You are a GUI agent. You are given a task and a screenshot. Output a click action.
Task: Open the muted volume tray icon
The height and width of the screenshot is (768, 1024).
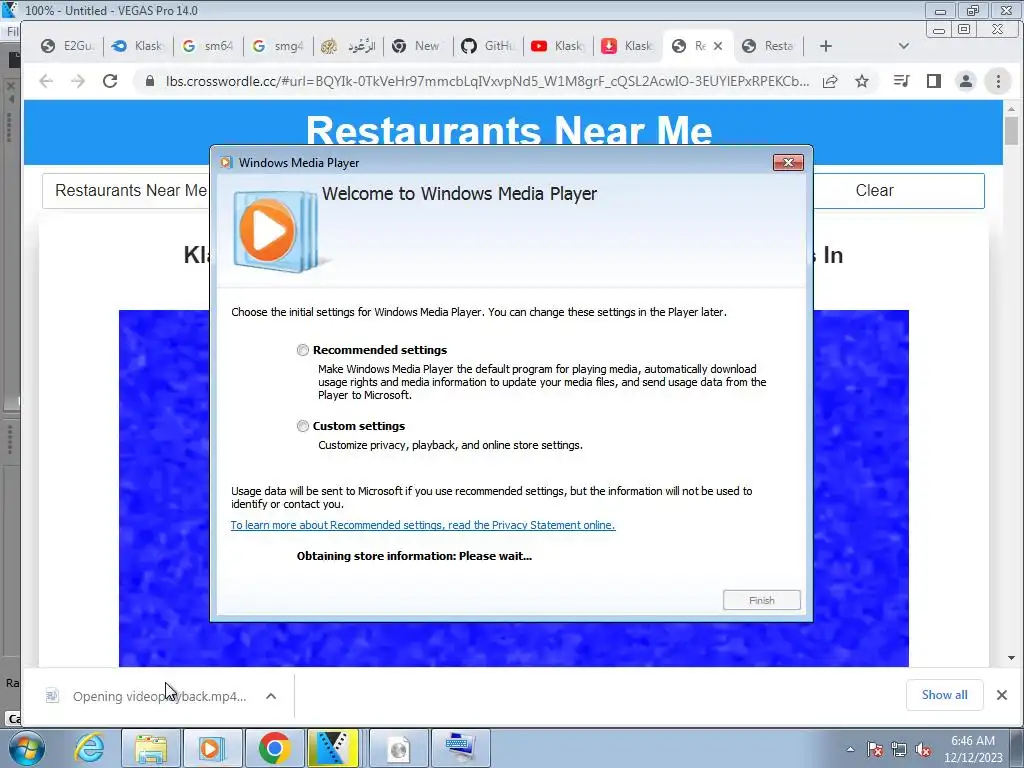tap(923, 749)
